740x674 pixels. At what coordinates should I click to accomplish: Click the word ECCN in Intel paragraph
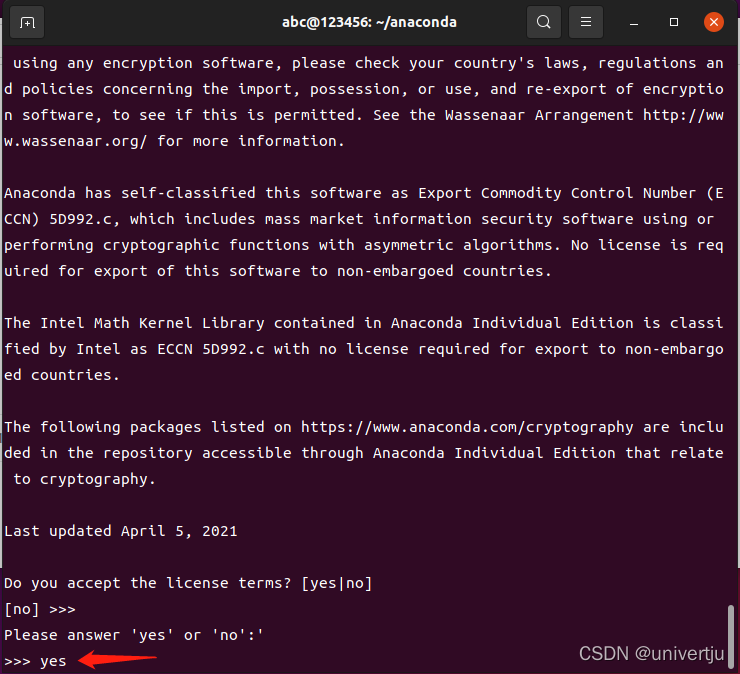coord(175,349)
